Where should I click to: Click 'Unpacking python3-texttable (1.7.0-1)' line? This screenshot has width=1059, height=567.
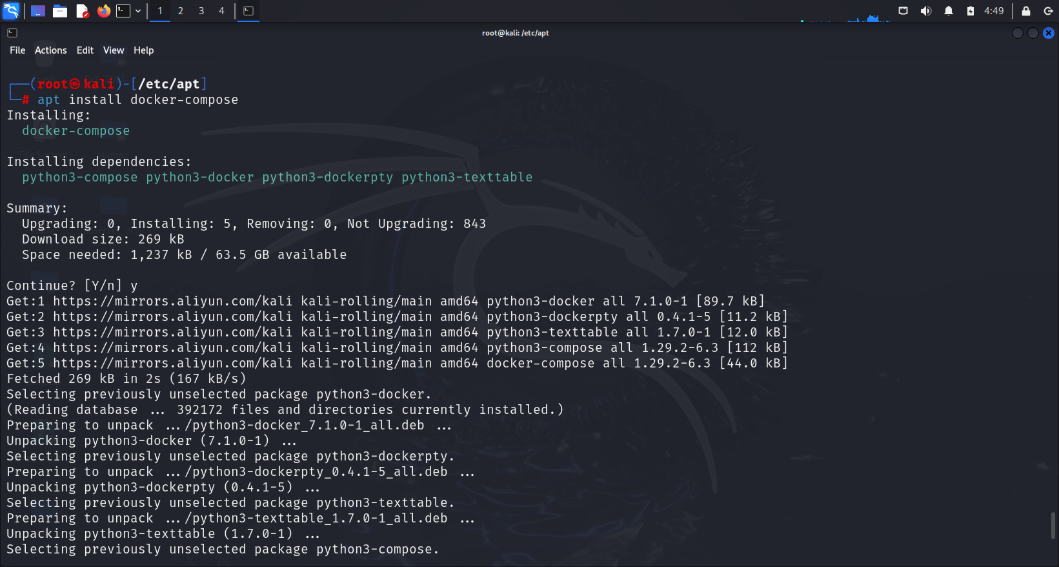[x=163, y=534]
